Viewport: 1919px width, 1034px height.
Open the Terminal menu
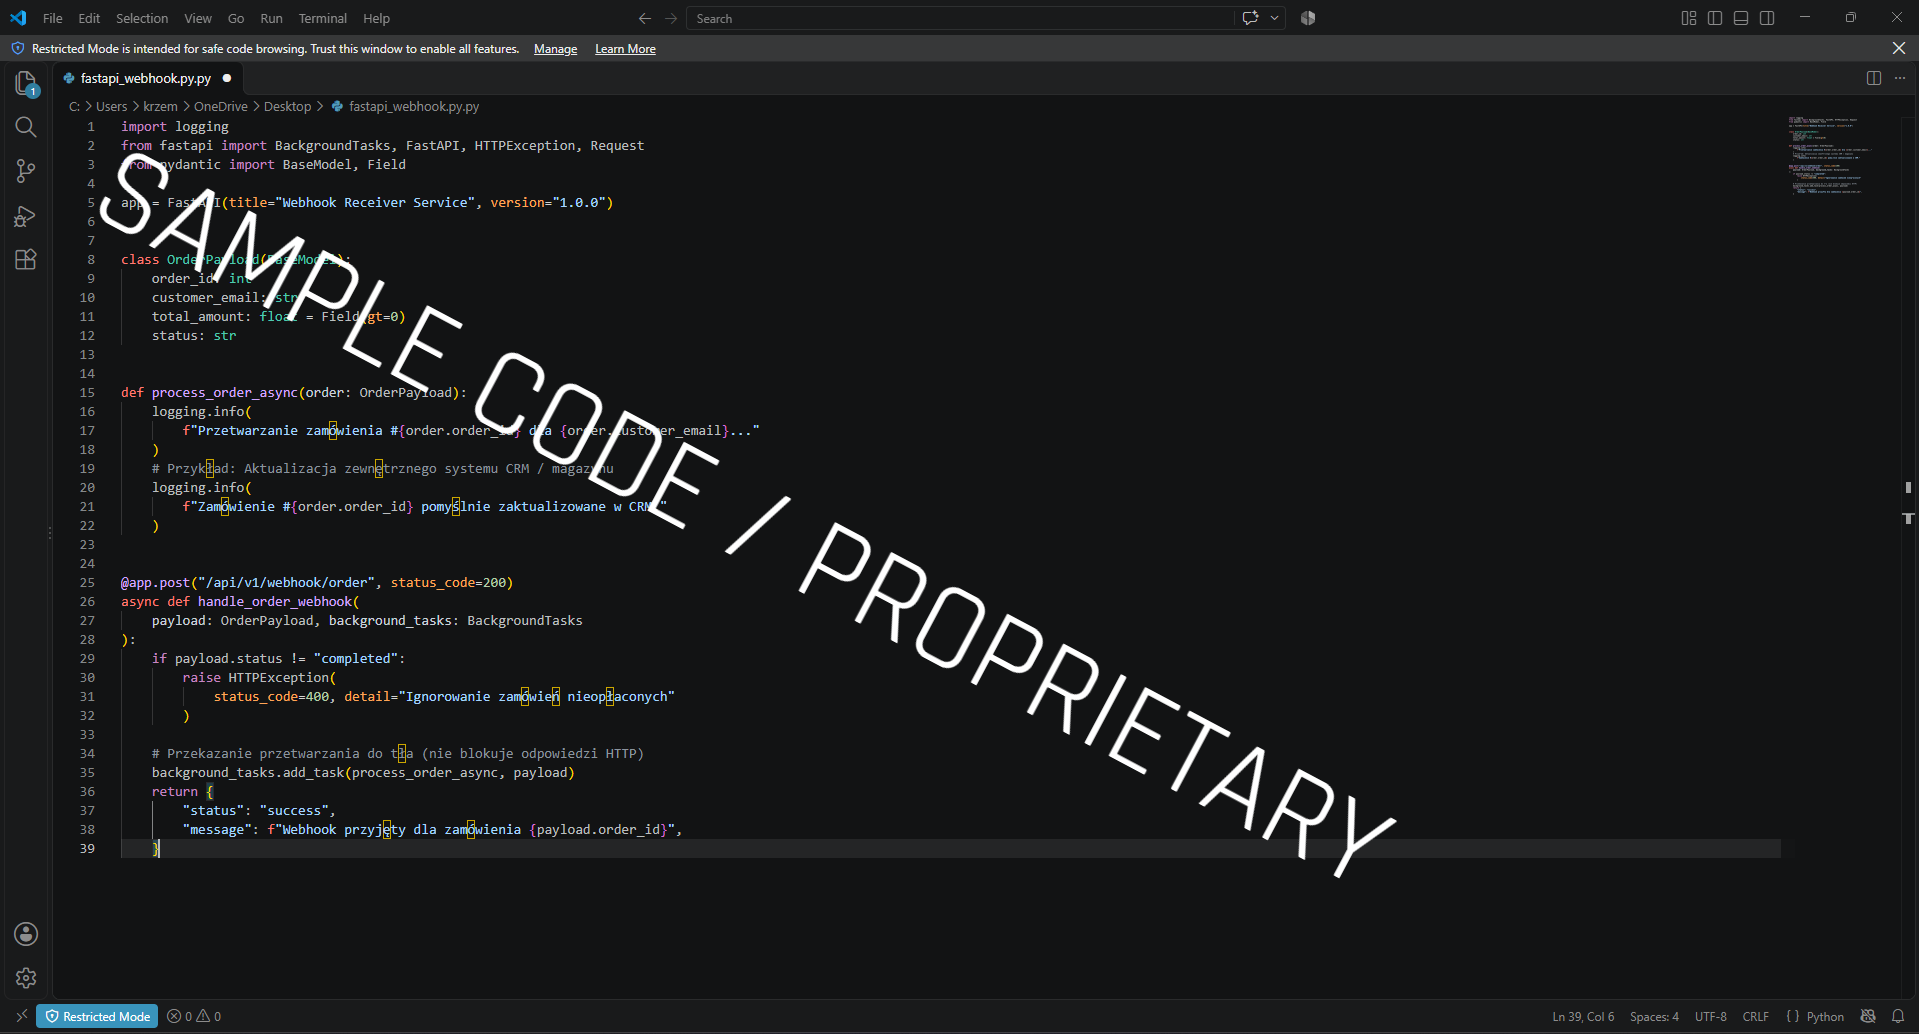pyautogui.click(x=322, y=18)
